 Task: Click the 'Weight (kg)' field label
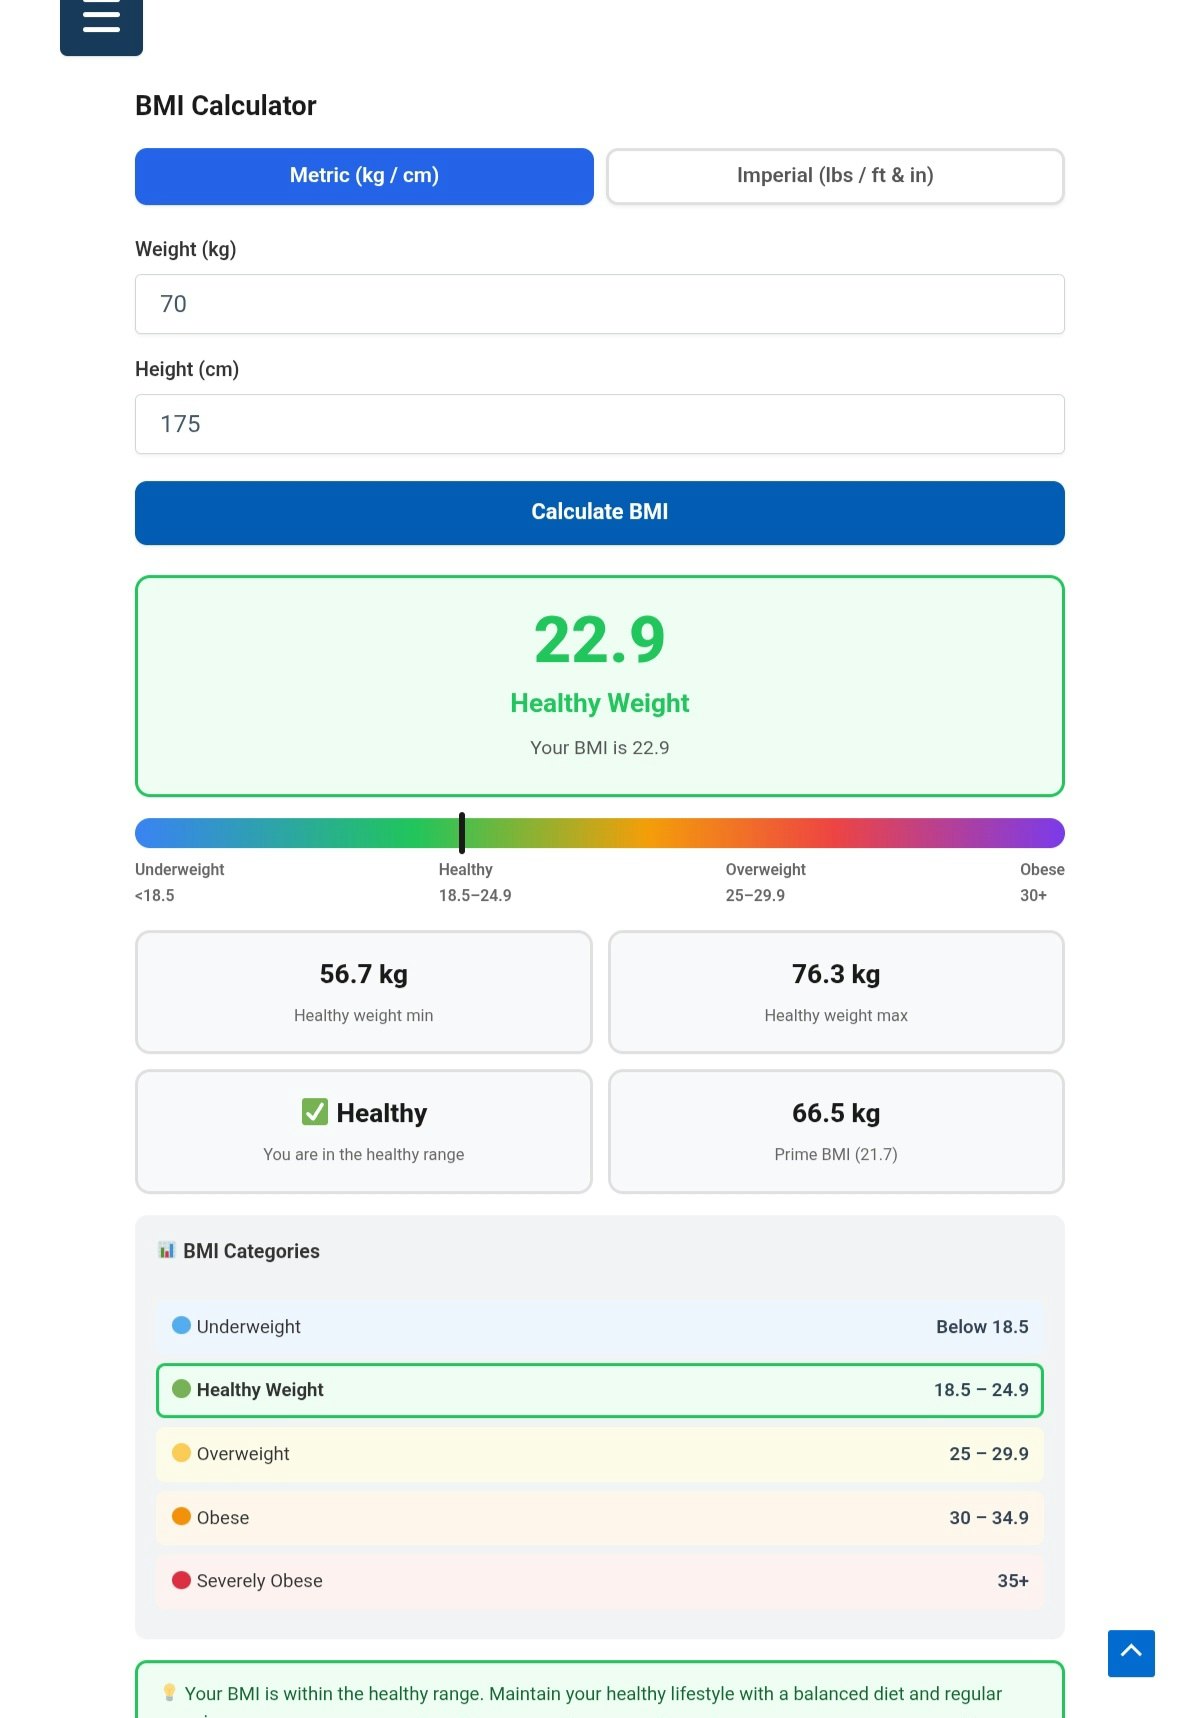pos(186,250)
